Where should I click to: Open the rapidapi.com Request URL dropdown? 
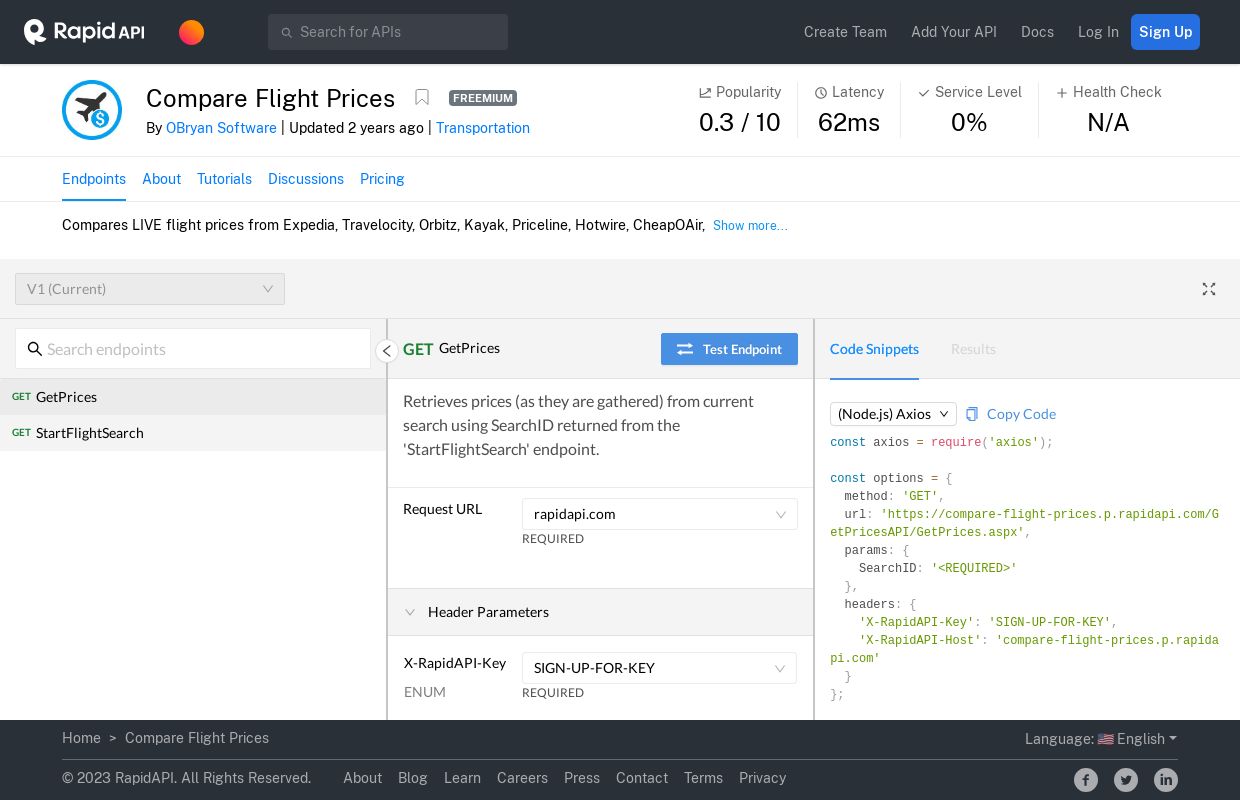[x=660, y=514]
